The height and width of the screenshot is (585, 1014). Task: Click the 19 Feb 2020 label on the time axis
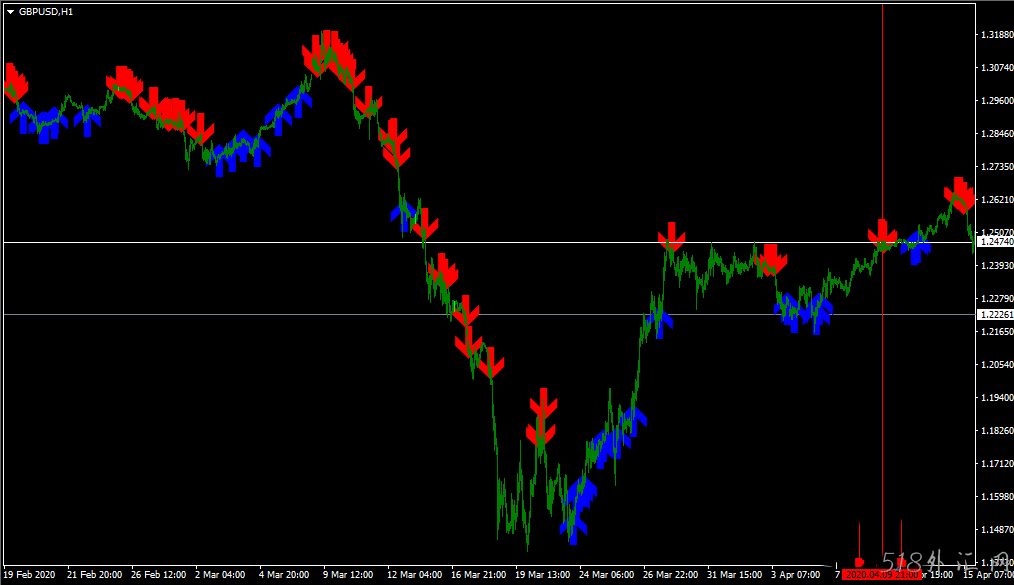coord(30,575)
